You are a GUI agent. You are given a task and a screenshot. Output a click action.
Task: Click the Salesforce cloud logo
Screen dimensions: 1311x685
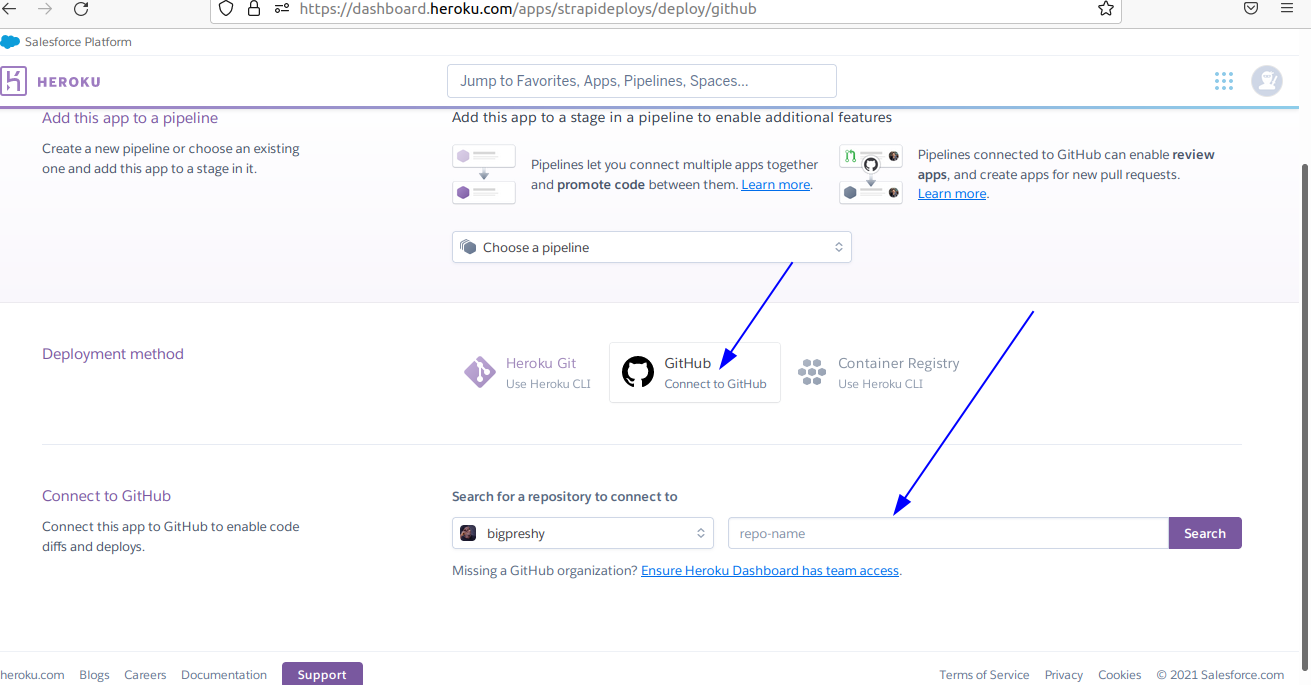point(10,42)
